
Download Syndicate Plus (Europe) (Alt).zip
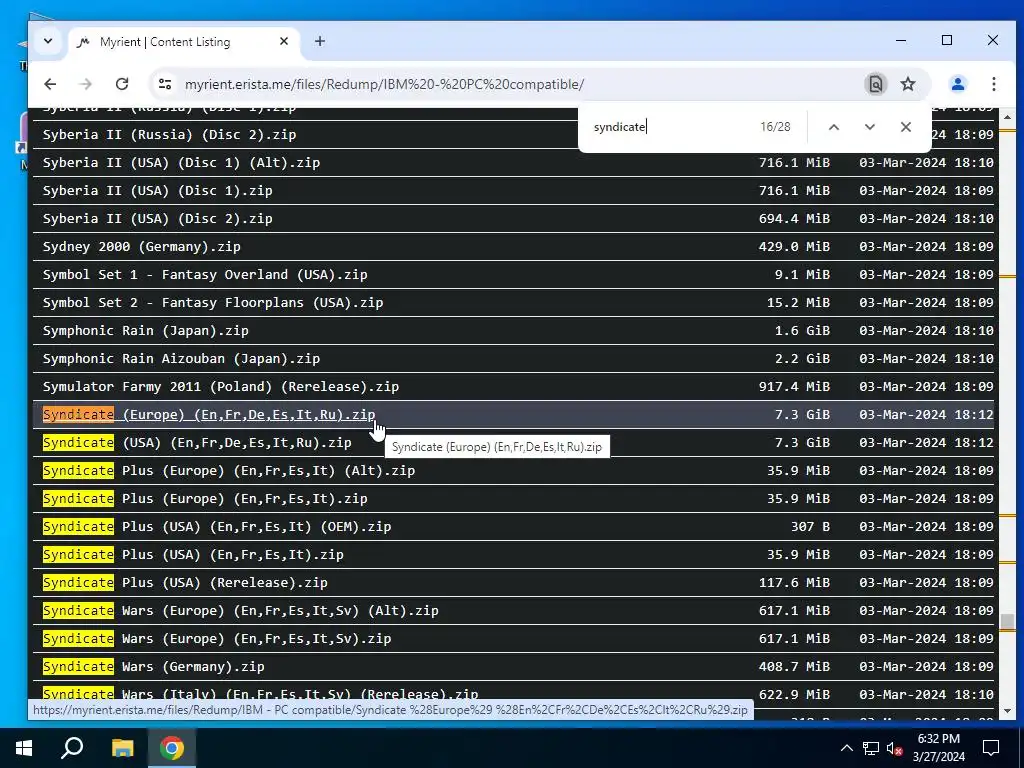(229, 471)
